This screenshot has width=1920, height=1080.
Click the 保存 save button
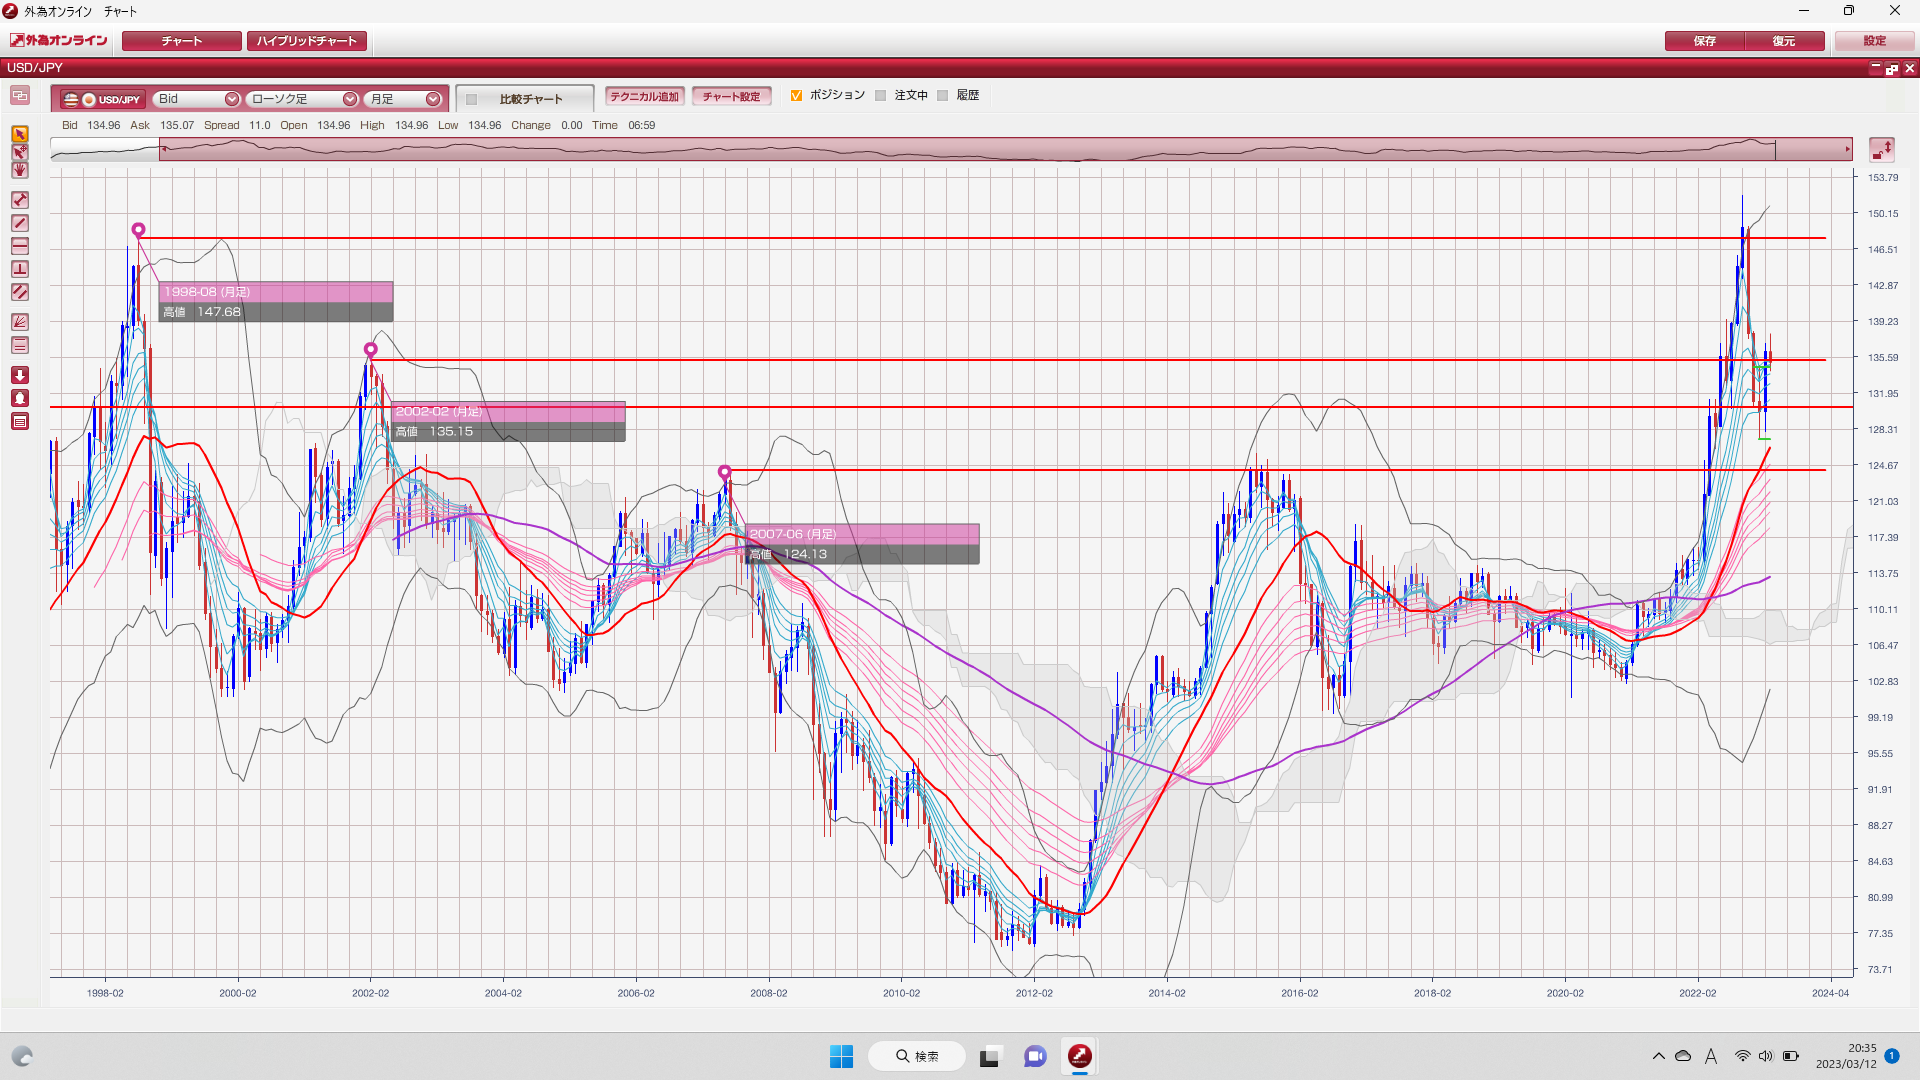point(1704,41)
